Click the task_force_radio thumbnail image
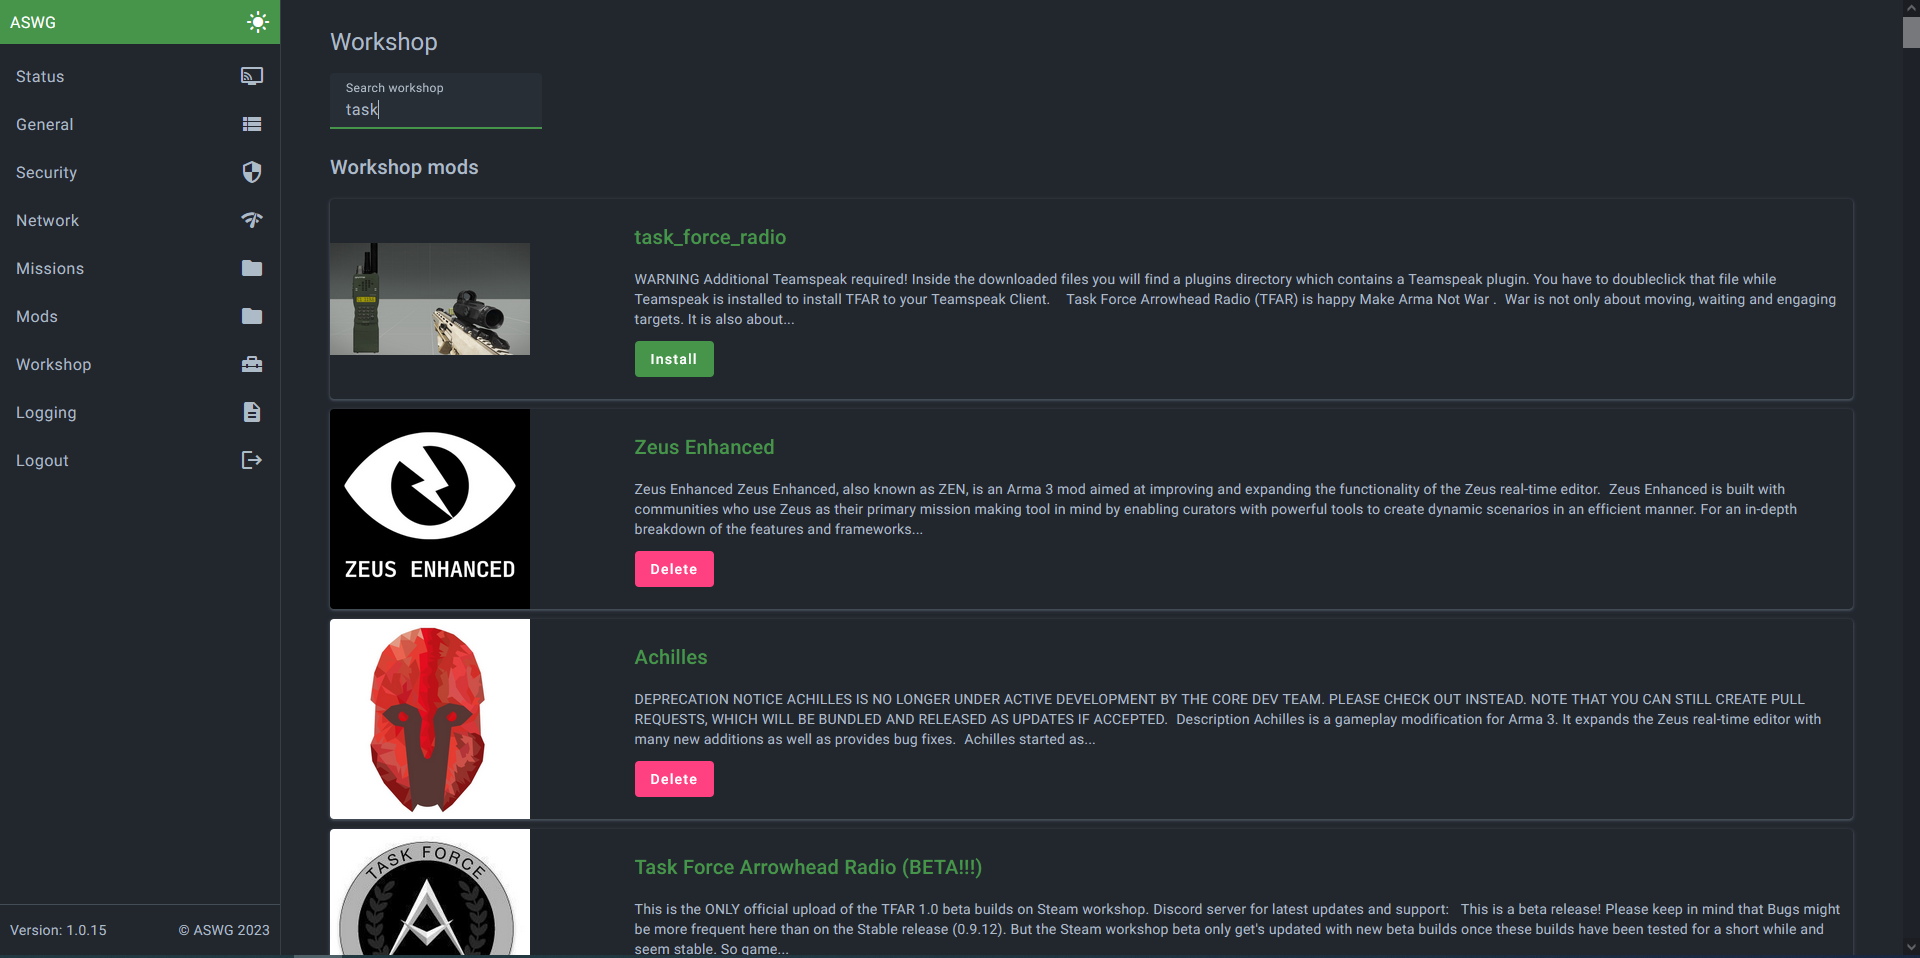Viewport: 1920px width, 958px height. pyautogui.click(x=430, y=299)
